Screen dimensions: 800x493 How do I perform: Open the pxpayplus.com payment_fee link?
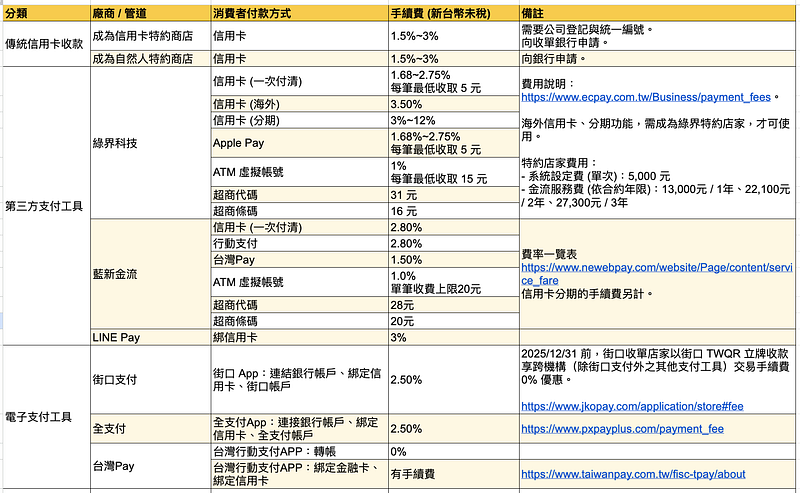622,429
